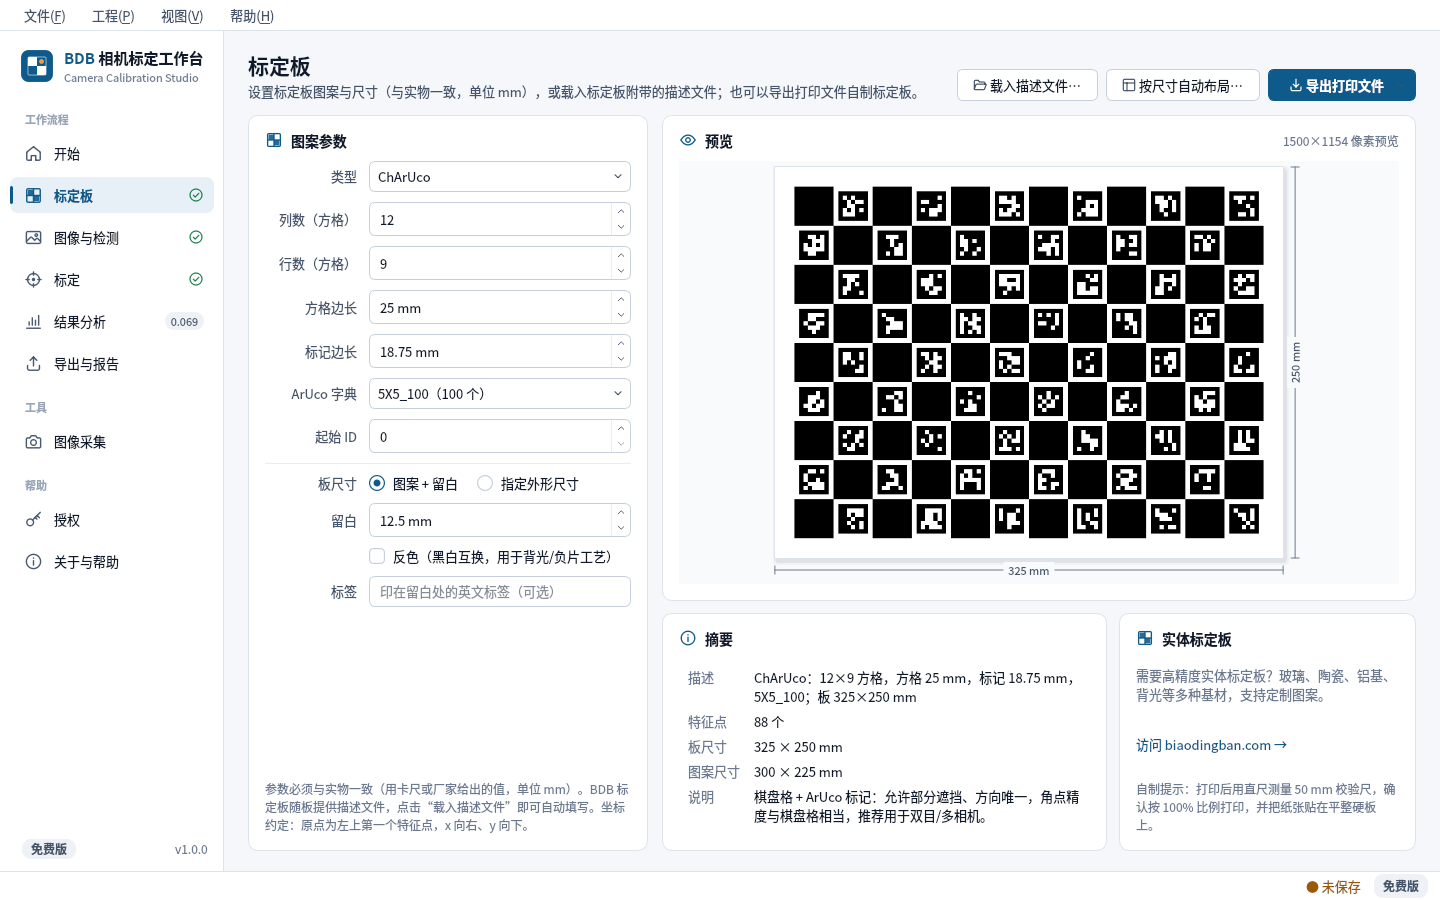Open the 文件(F) menu
This screenshot has width=1440, height=900.
pos(45,16)
